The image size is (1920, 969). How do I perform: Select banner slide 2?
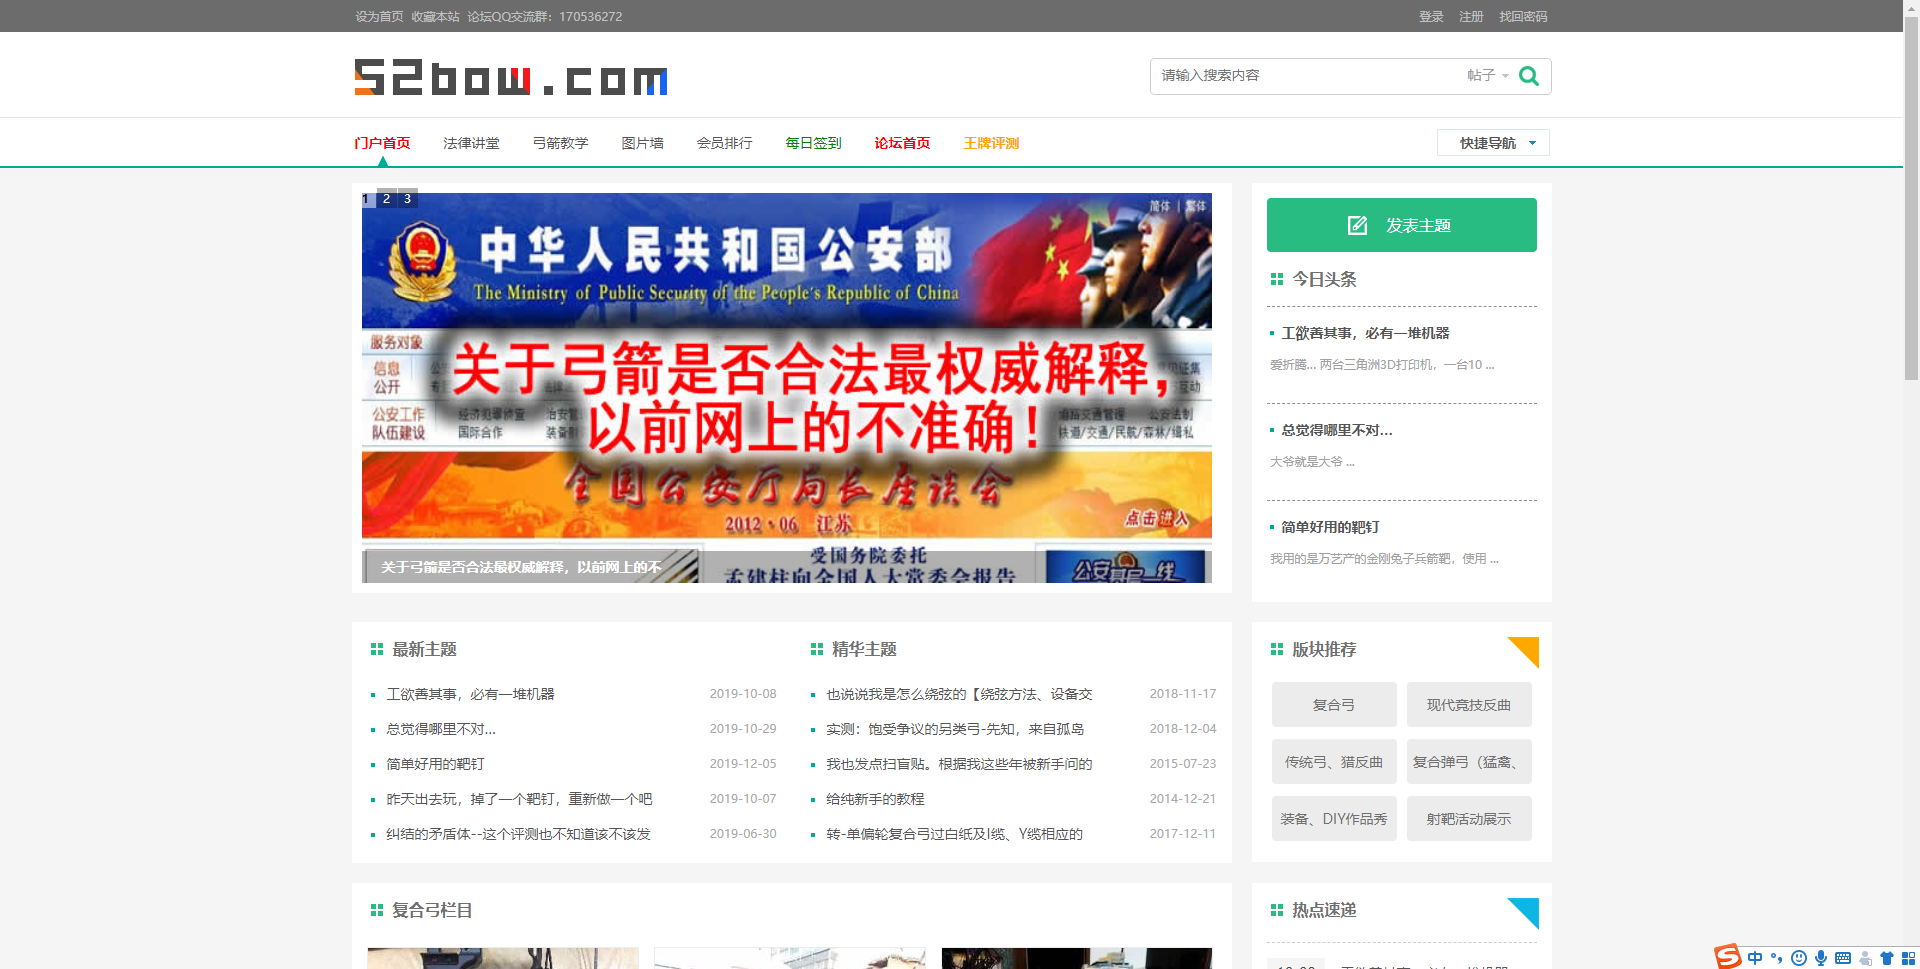pyautogui.click(x=386, y=199)
